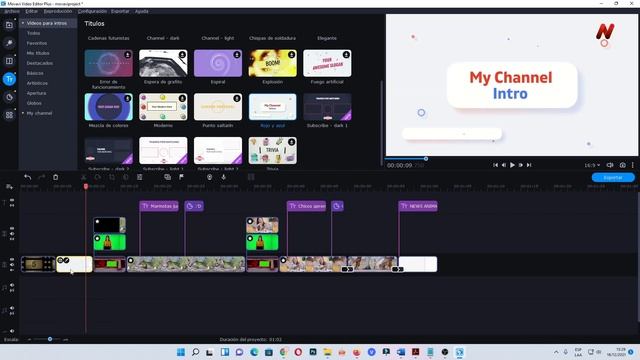Click the Add track icon
Viewport: 640px width, 360px height.
pyautogui.click(x=9, y=187)
